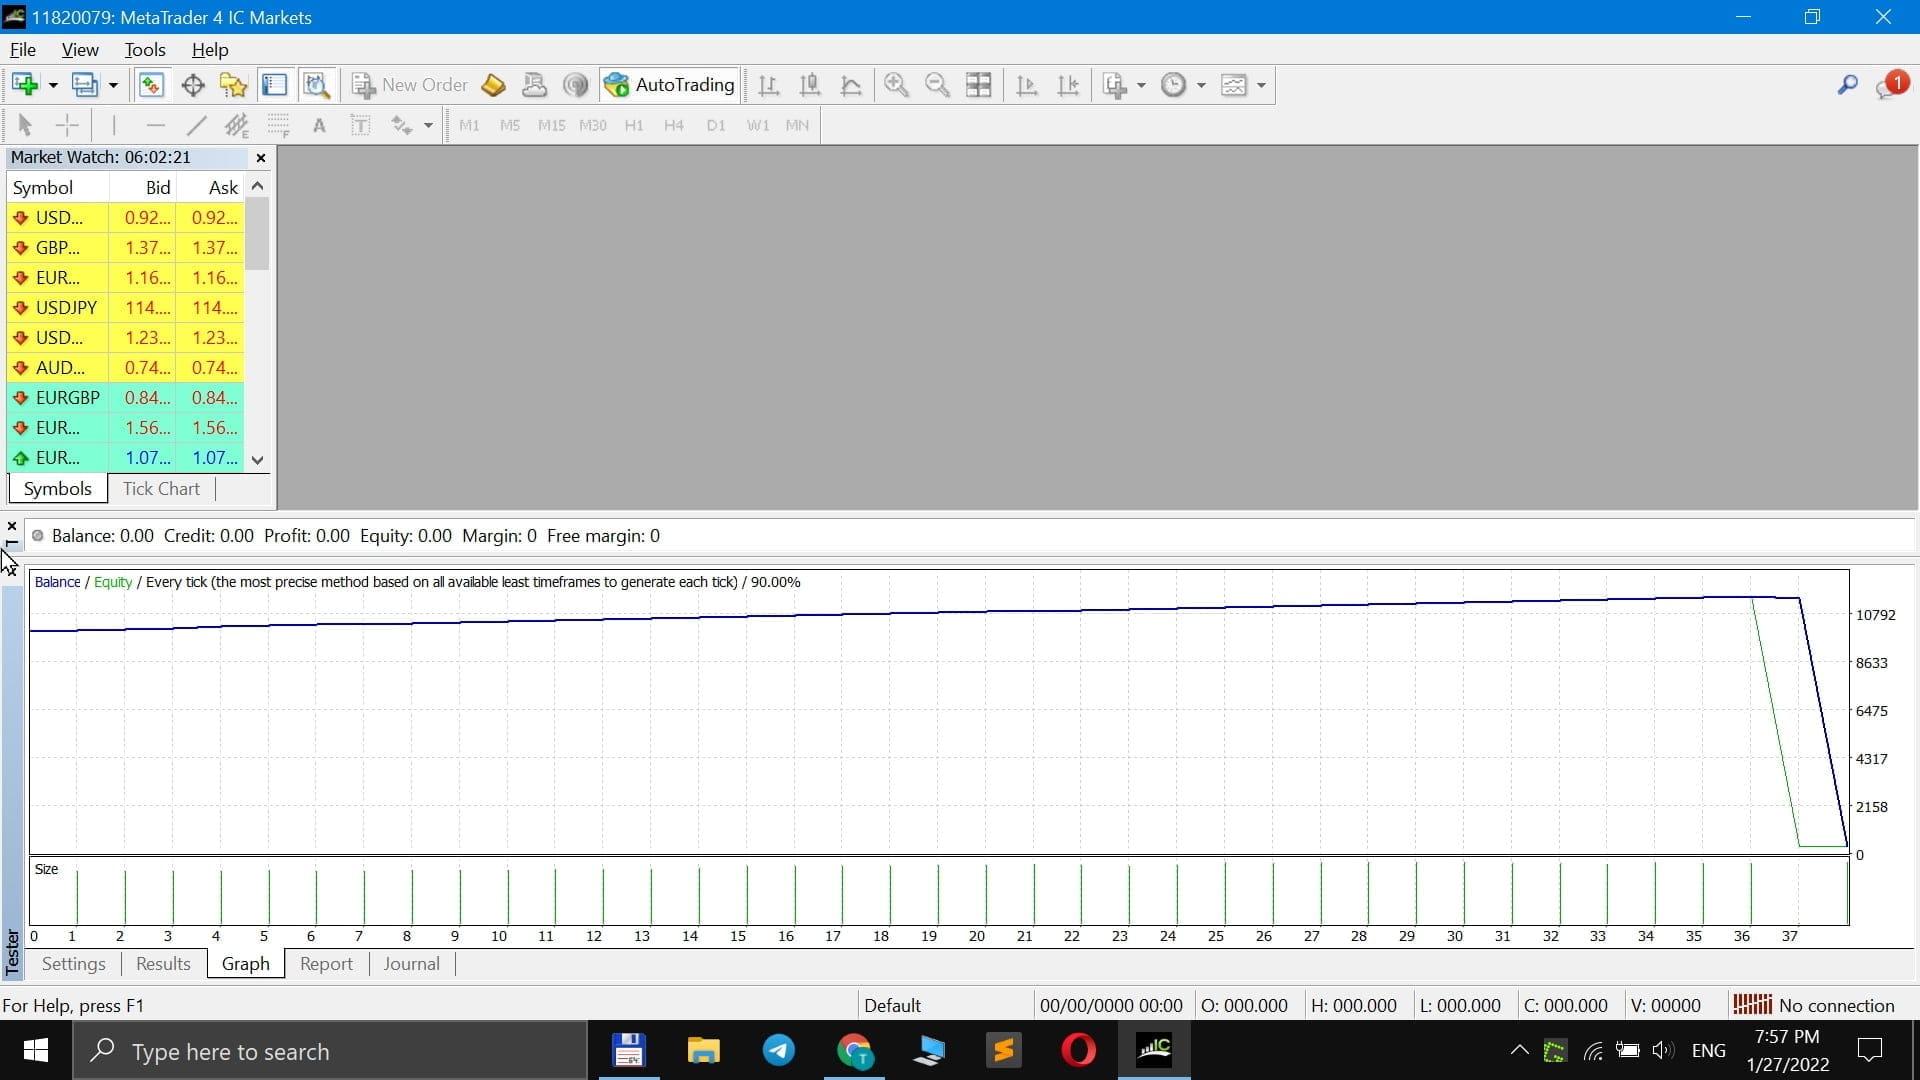Toggle the Market Watch panel icon
The image size is (1920, 1080).
[x=151, y=85]
